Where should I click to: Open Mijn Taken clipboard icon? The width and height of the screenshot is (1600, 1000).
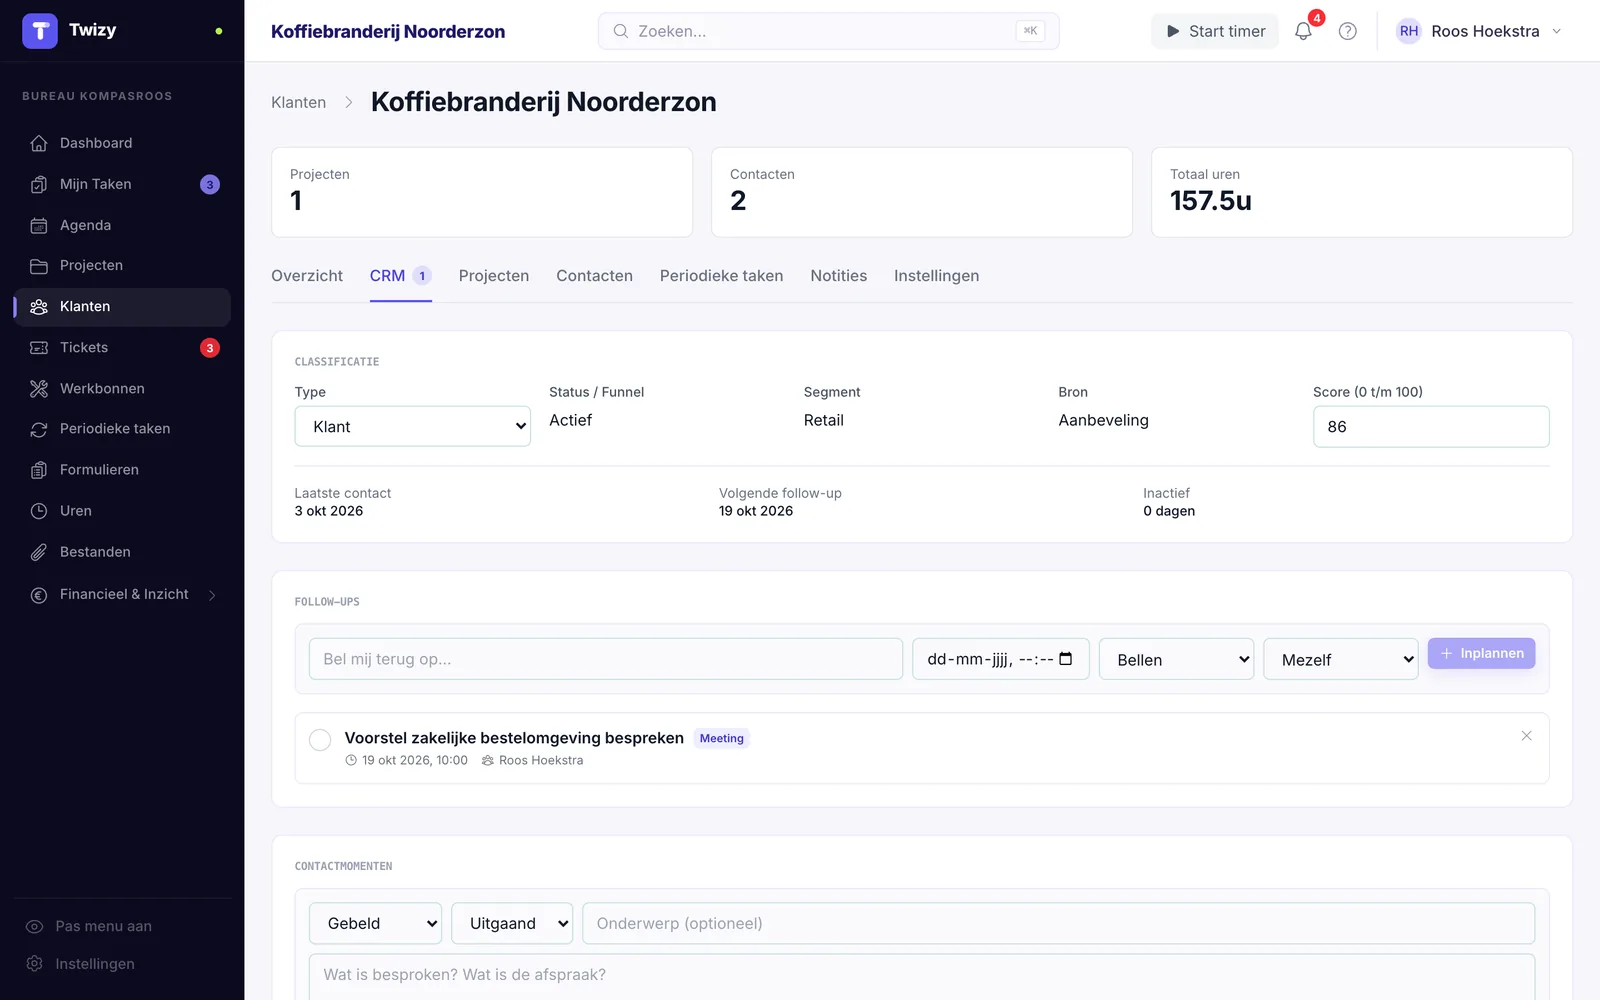[39, 184]
